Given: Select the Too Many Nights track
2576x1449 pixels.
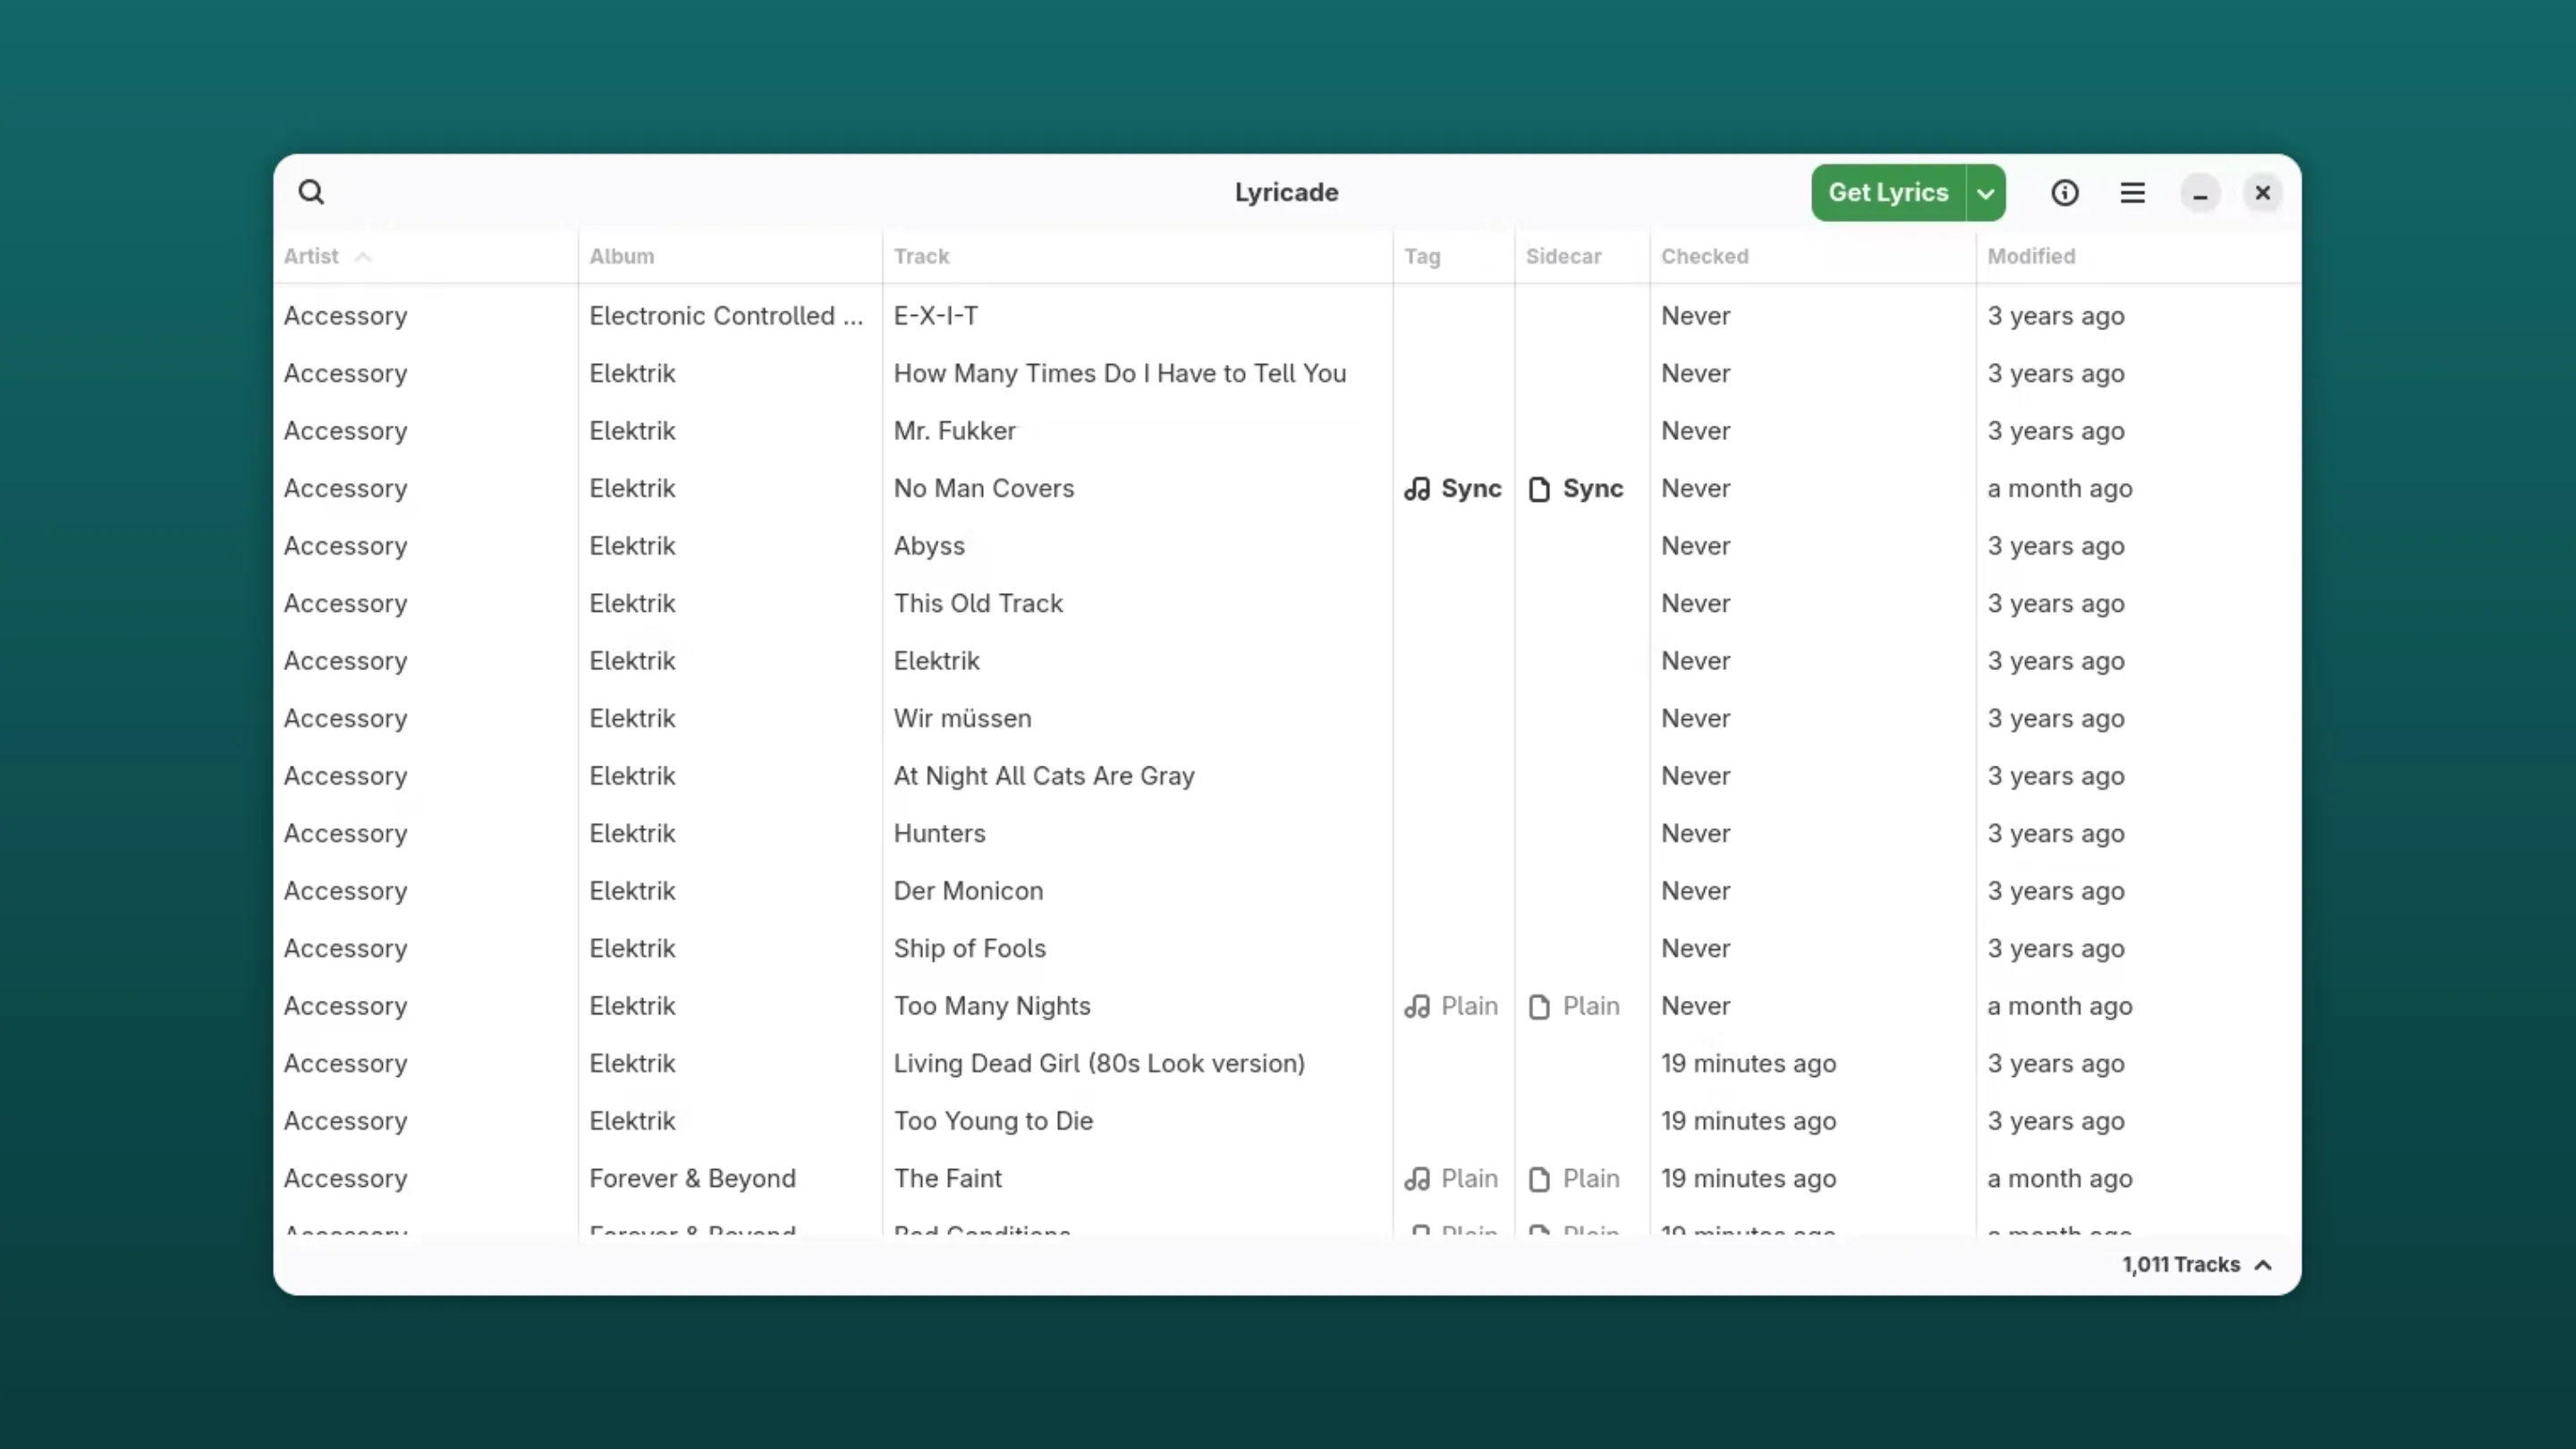Looking at the screenshot, I should pos(992,1006).
